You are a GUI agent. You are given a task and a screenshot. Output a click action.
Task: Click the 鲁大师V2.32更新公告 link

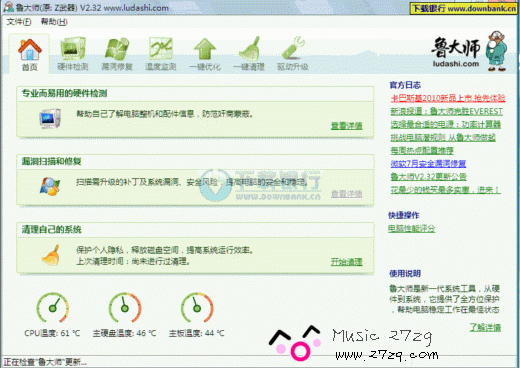[429, 177]
